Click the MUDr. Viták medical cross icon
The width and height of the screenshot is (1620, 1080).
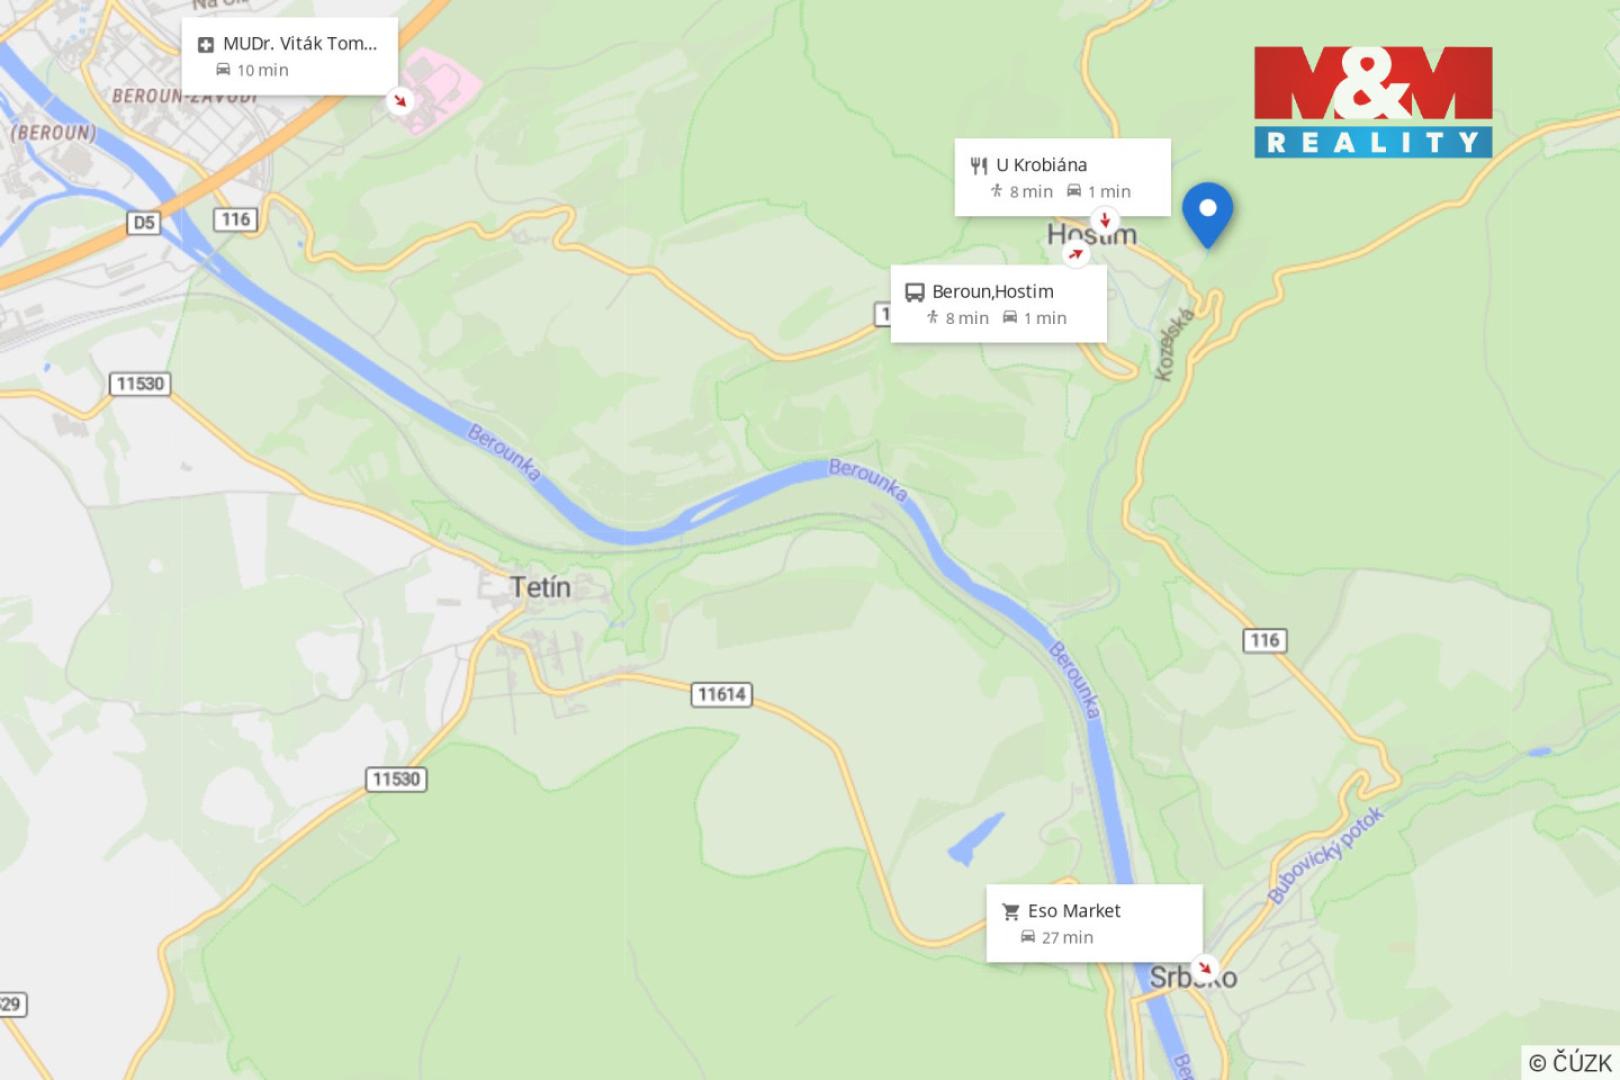(x=205, y=44)
